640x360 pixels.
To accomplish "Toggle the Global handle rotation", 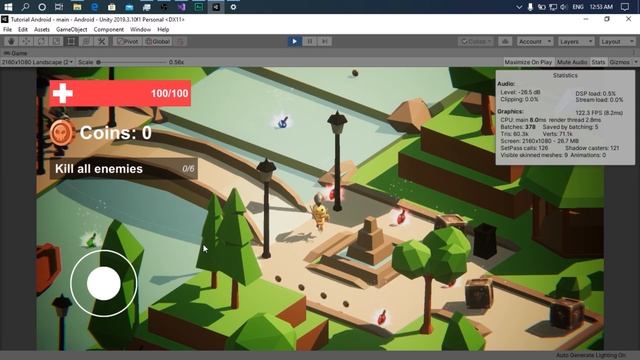I will (x=158, y=41).
